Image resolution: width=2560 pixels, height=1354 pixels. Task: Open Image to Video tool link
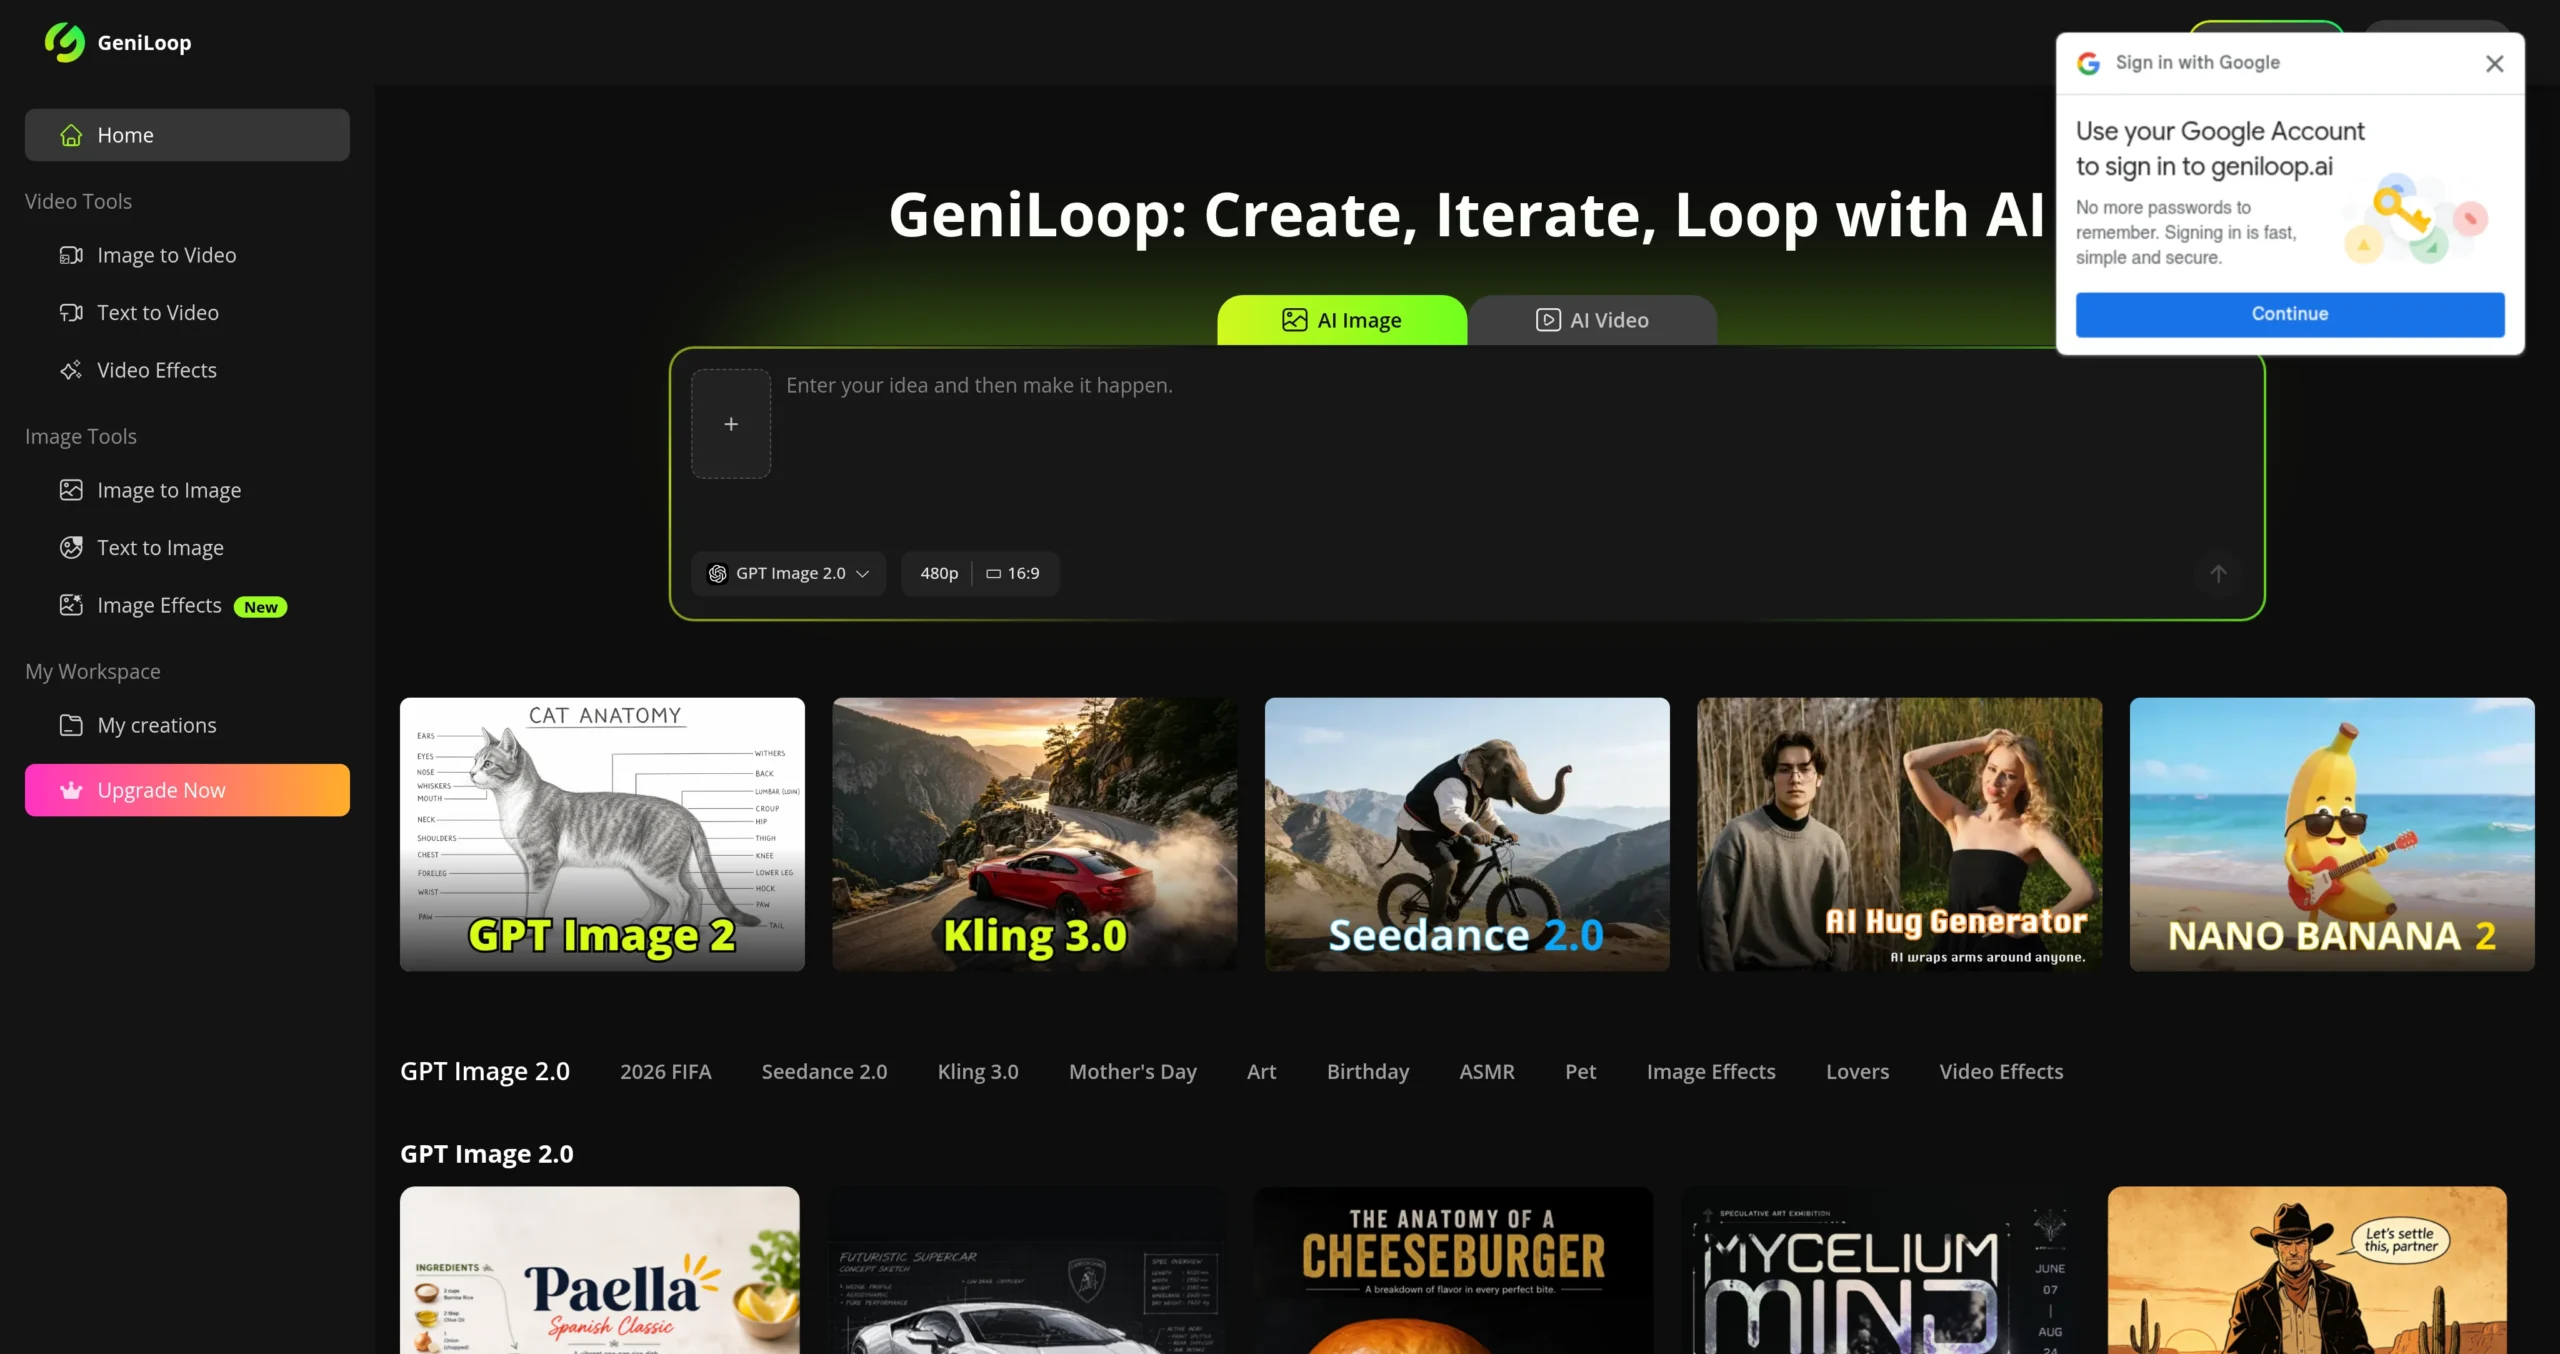click(187, 255)
